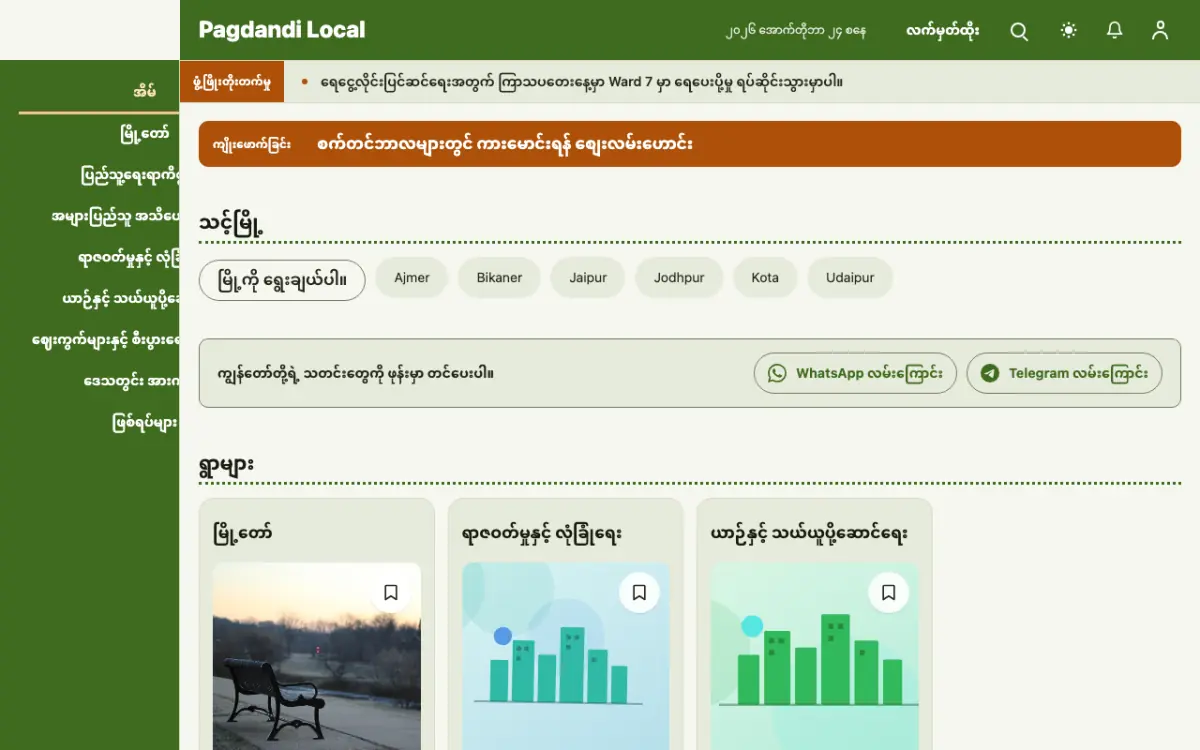Click the မြို့တော် card heading
1200x750 pixels.
tap(243, 534)
